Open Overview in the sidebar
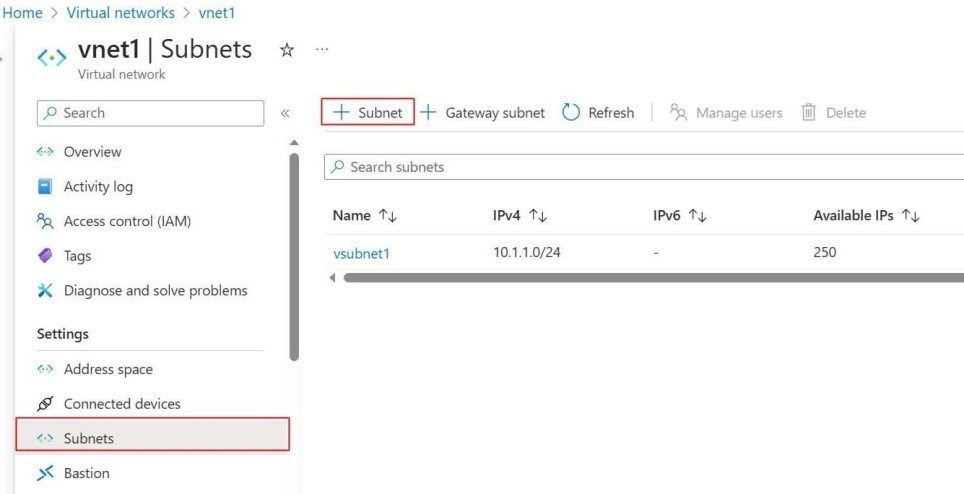 [x=92, y=152]
